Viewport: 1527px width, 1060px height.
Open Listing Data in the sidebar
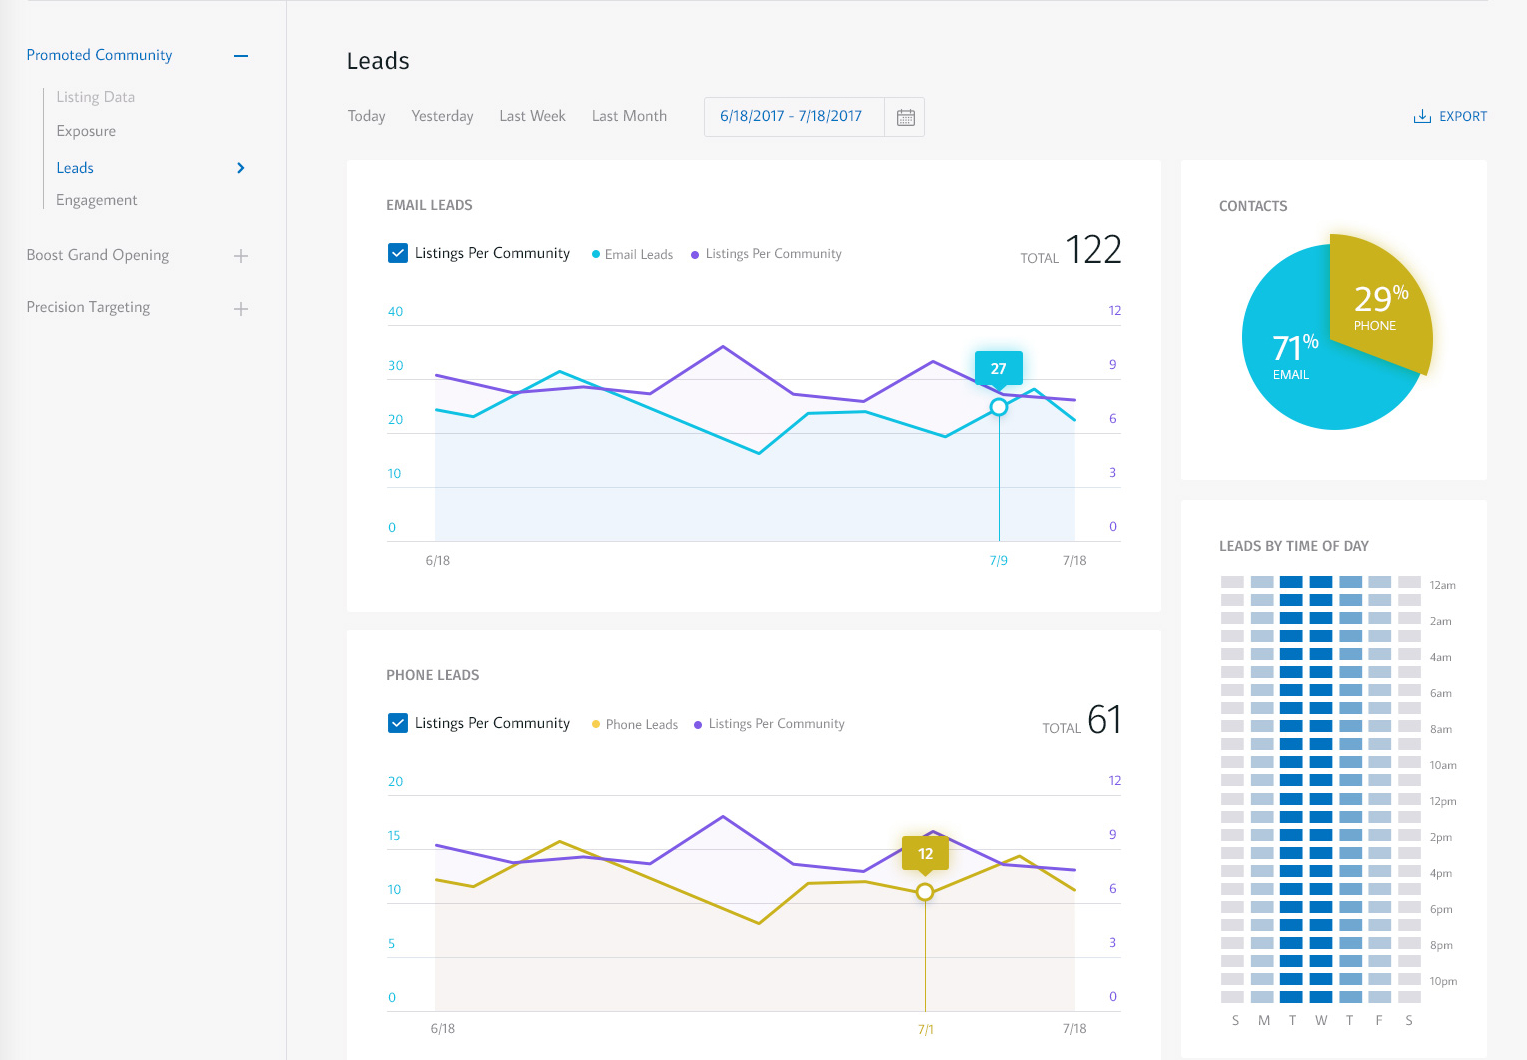(x=95, y=97)
